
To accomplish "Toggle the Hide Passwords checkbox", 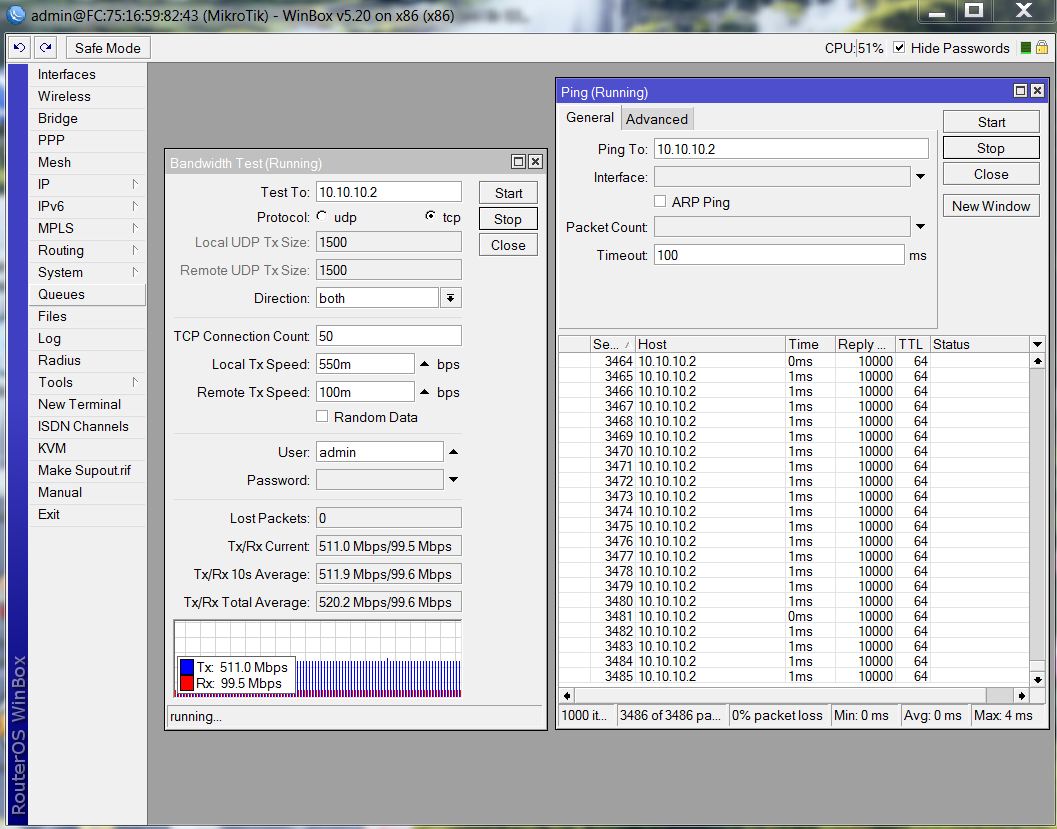I will (899, 48).
